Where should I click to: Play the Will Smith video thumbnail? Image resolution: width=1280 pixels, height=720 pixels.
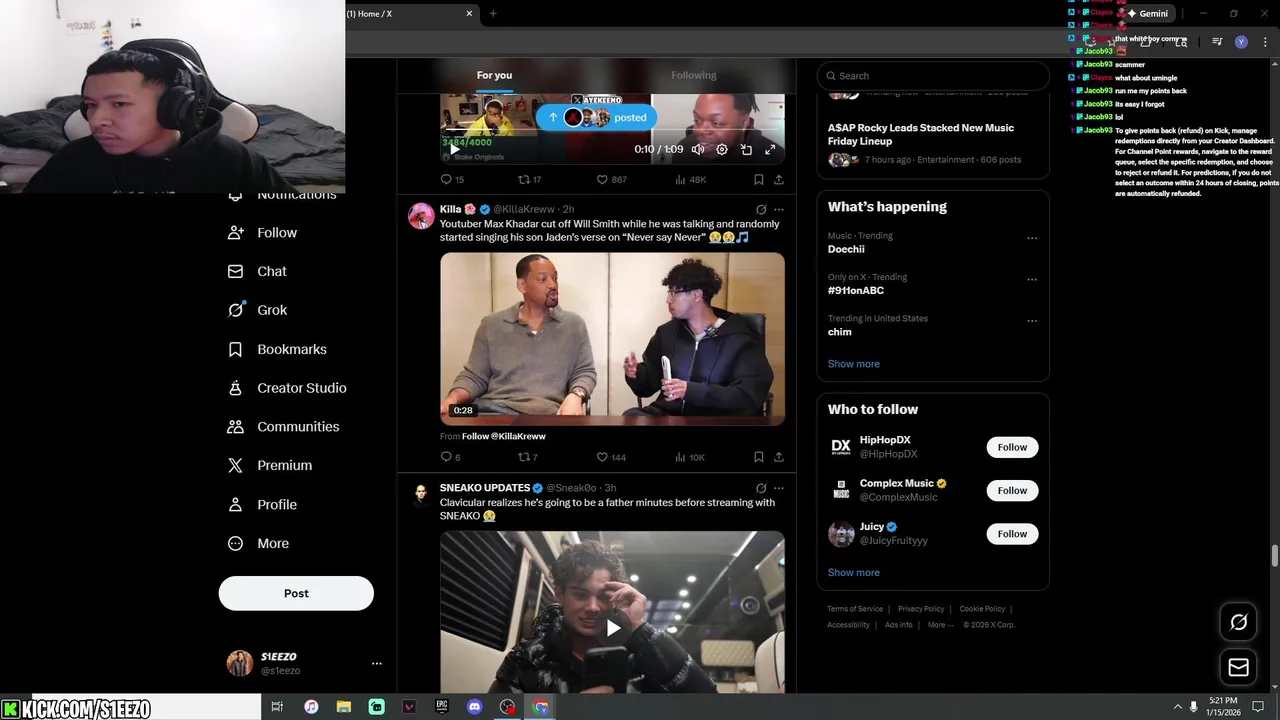(612, 338)
